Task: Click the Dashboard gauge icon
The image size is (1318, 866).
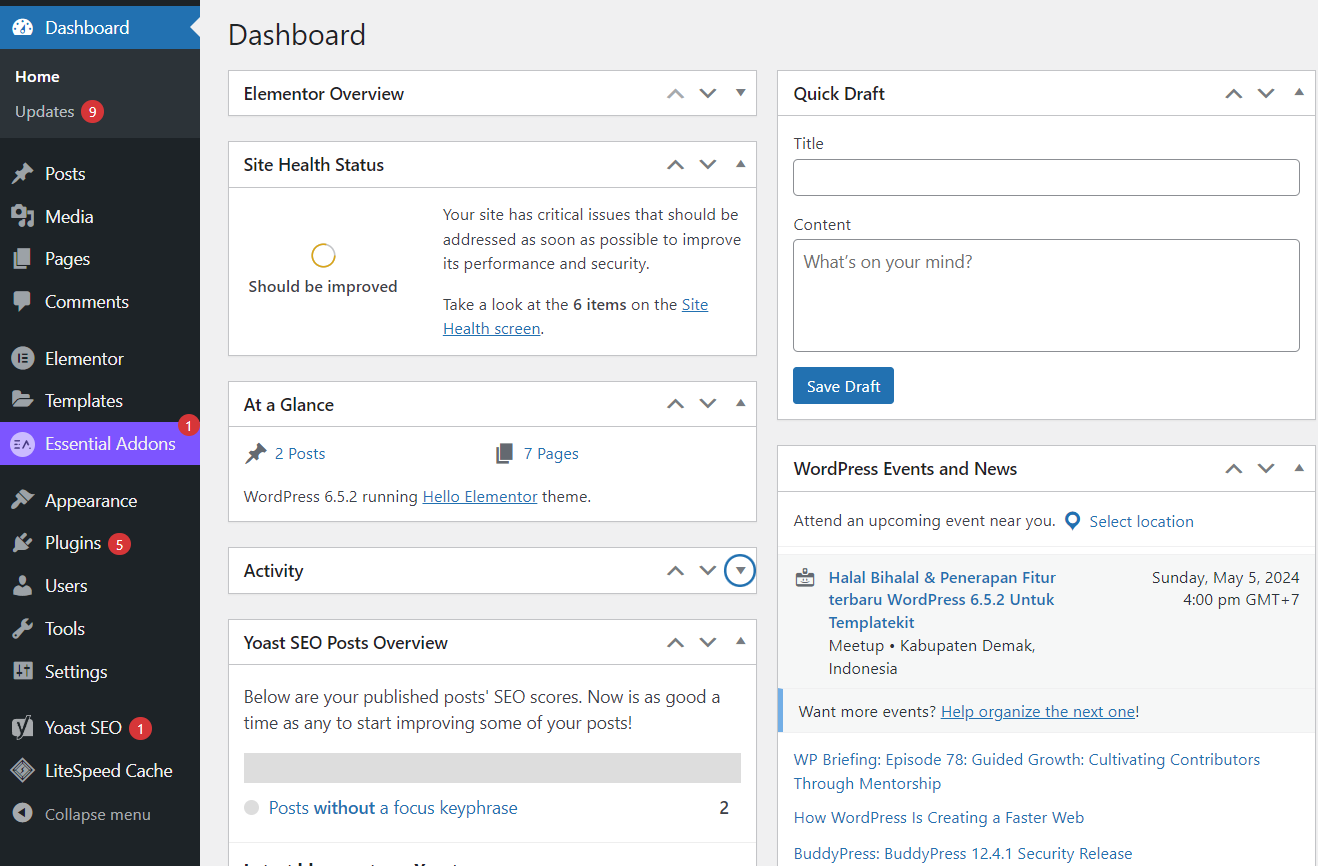Action: (22, 28)
